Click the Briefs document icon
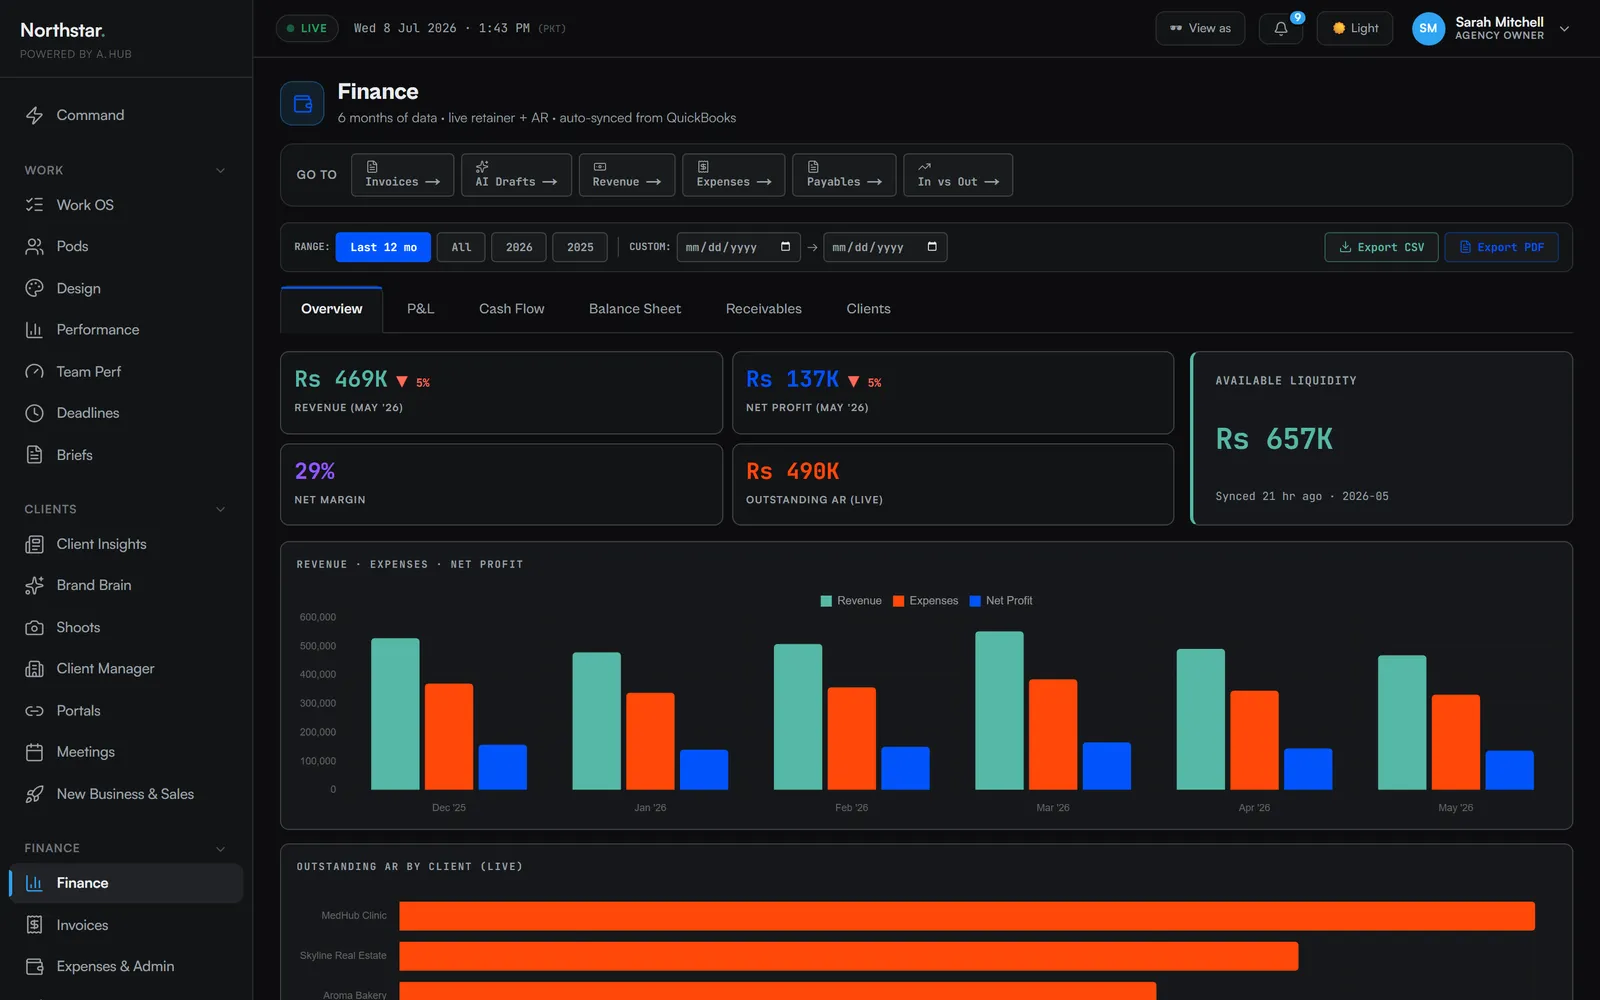The image size is (1600, 1000). point(34,455)
